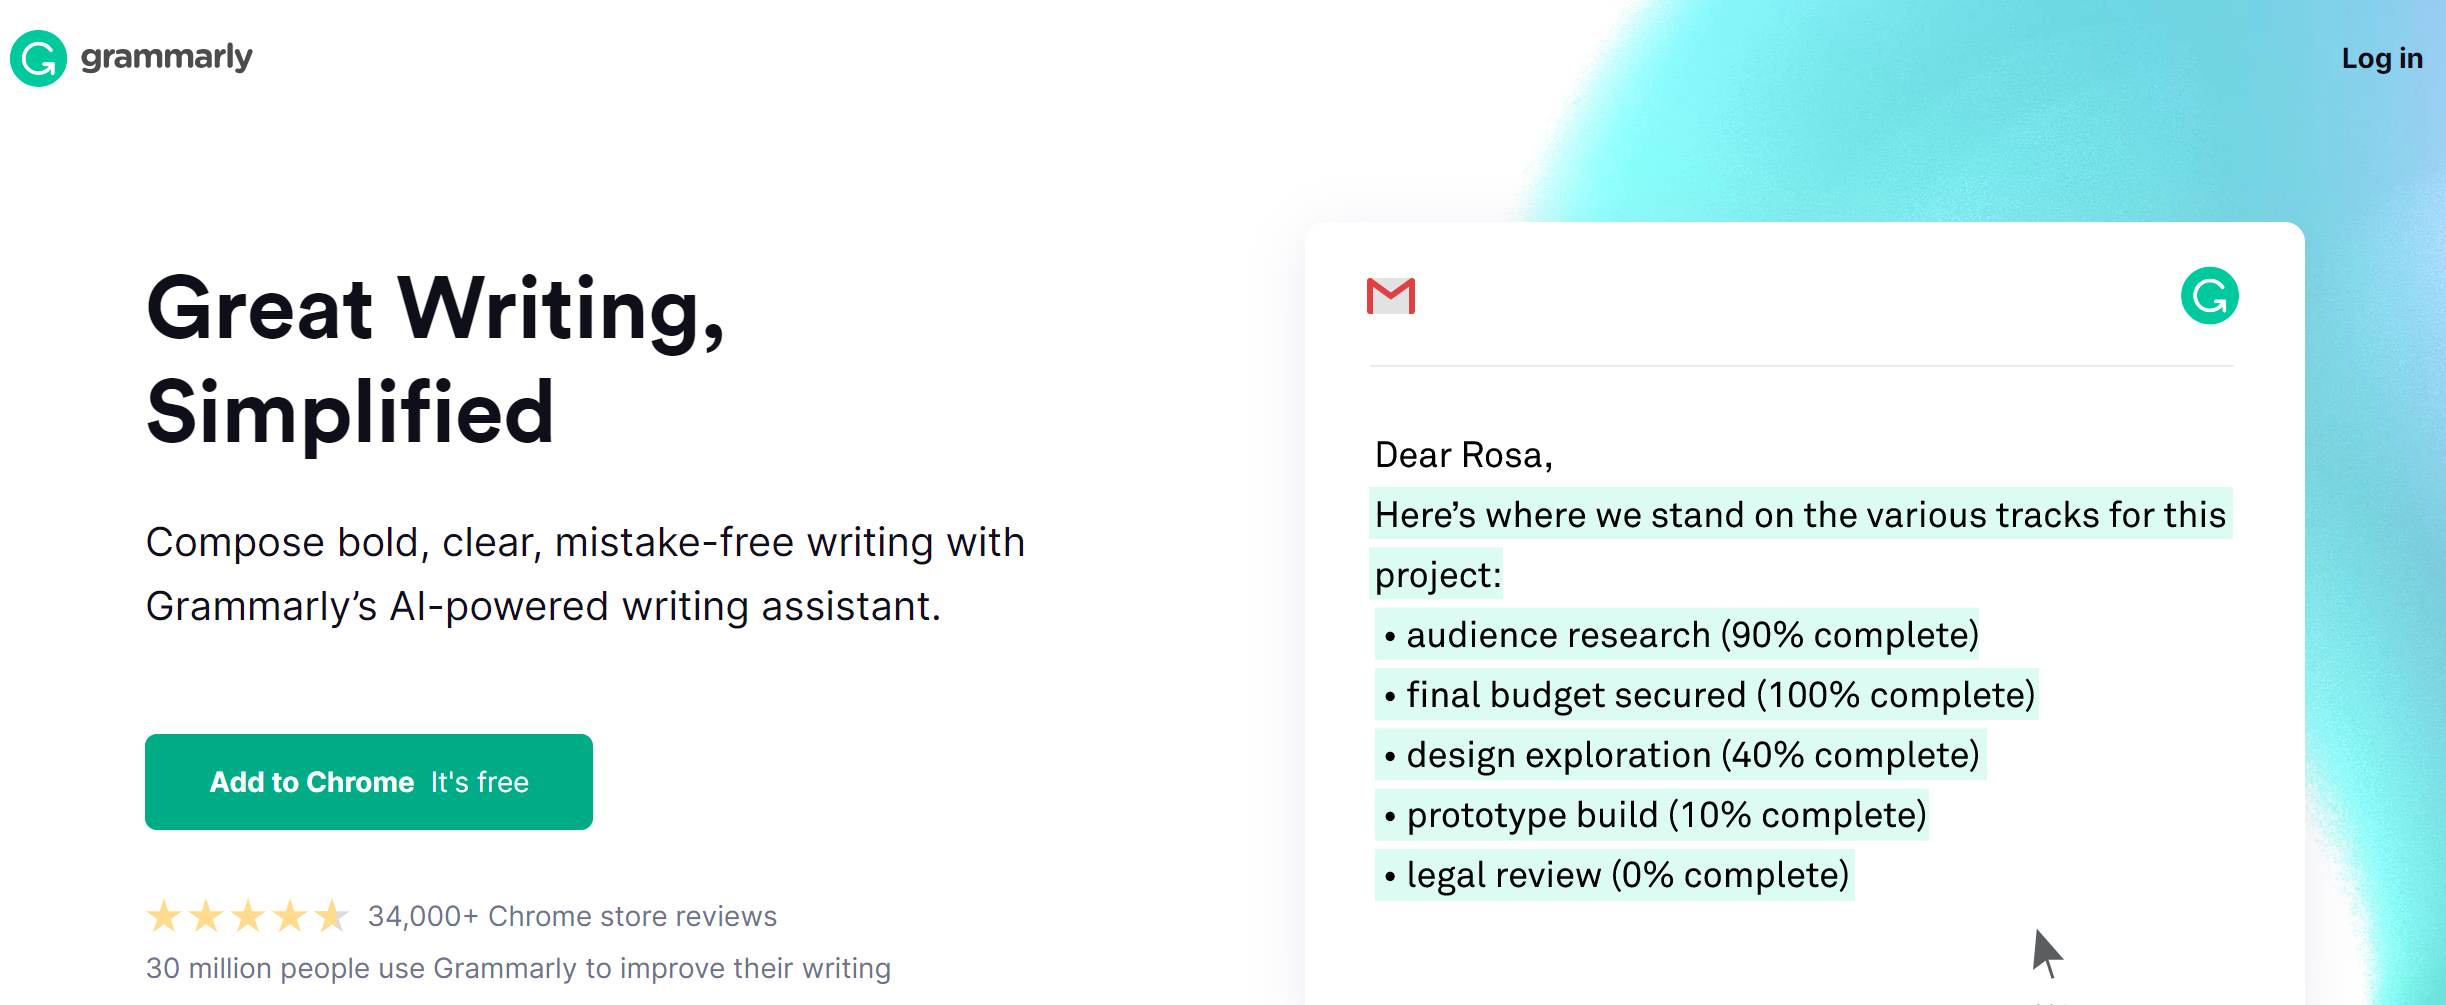
Task: Click the Add to Chrome button
Action: 368,782
